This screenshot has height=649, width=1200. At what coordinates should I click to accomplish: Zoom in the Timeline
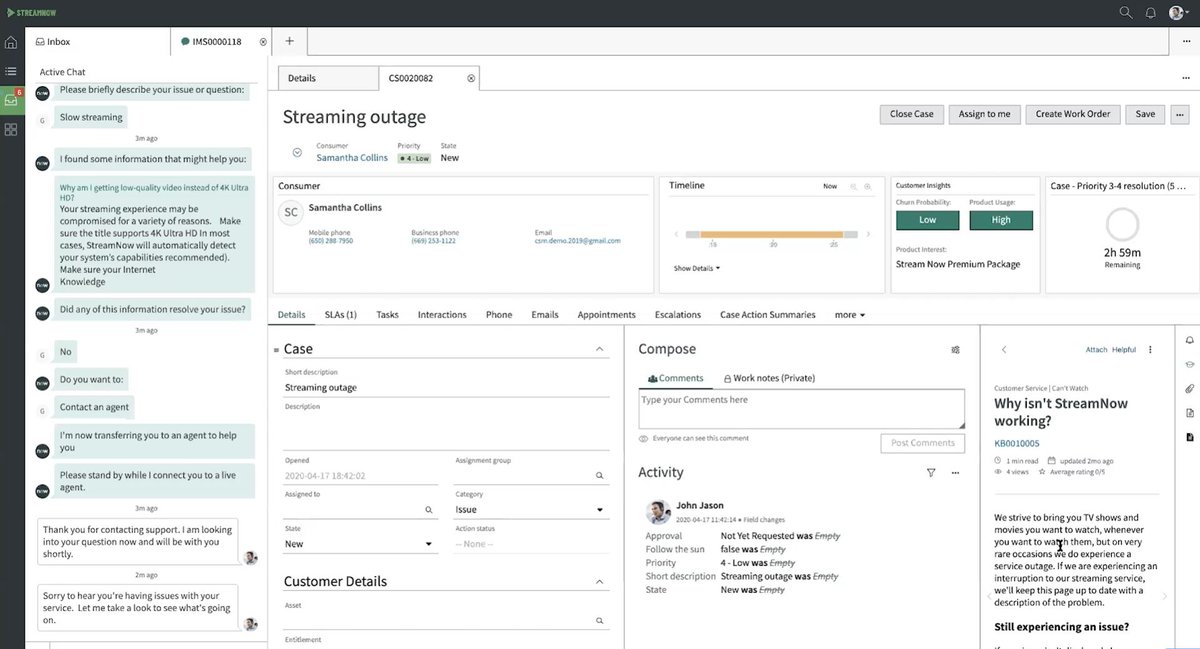(x=869, y=186)
